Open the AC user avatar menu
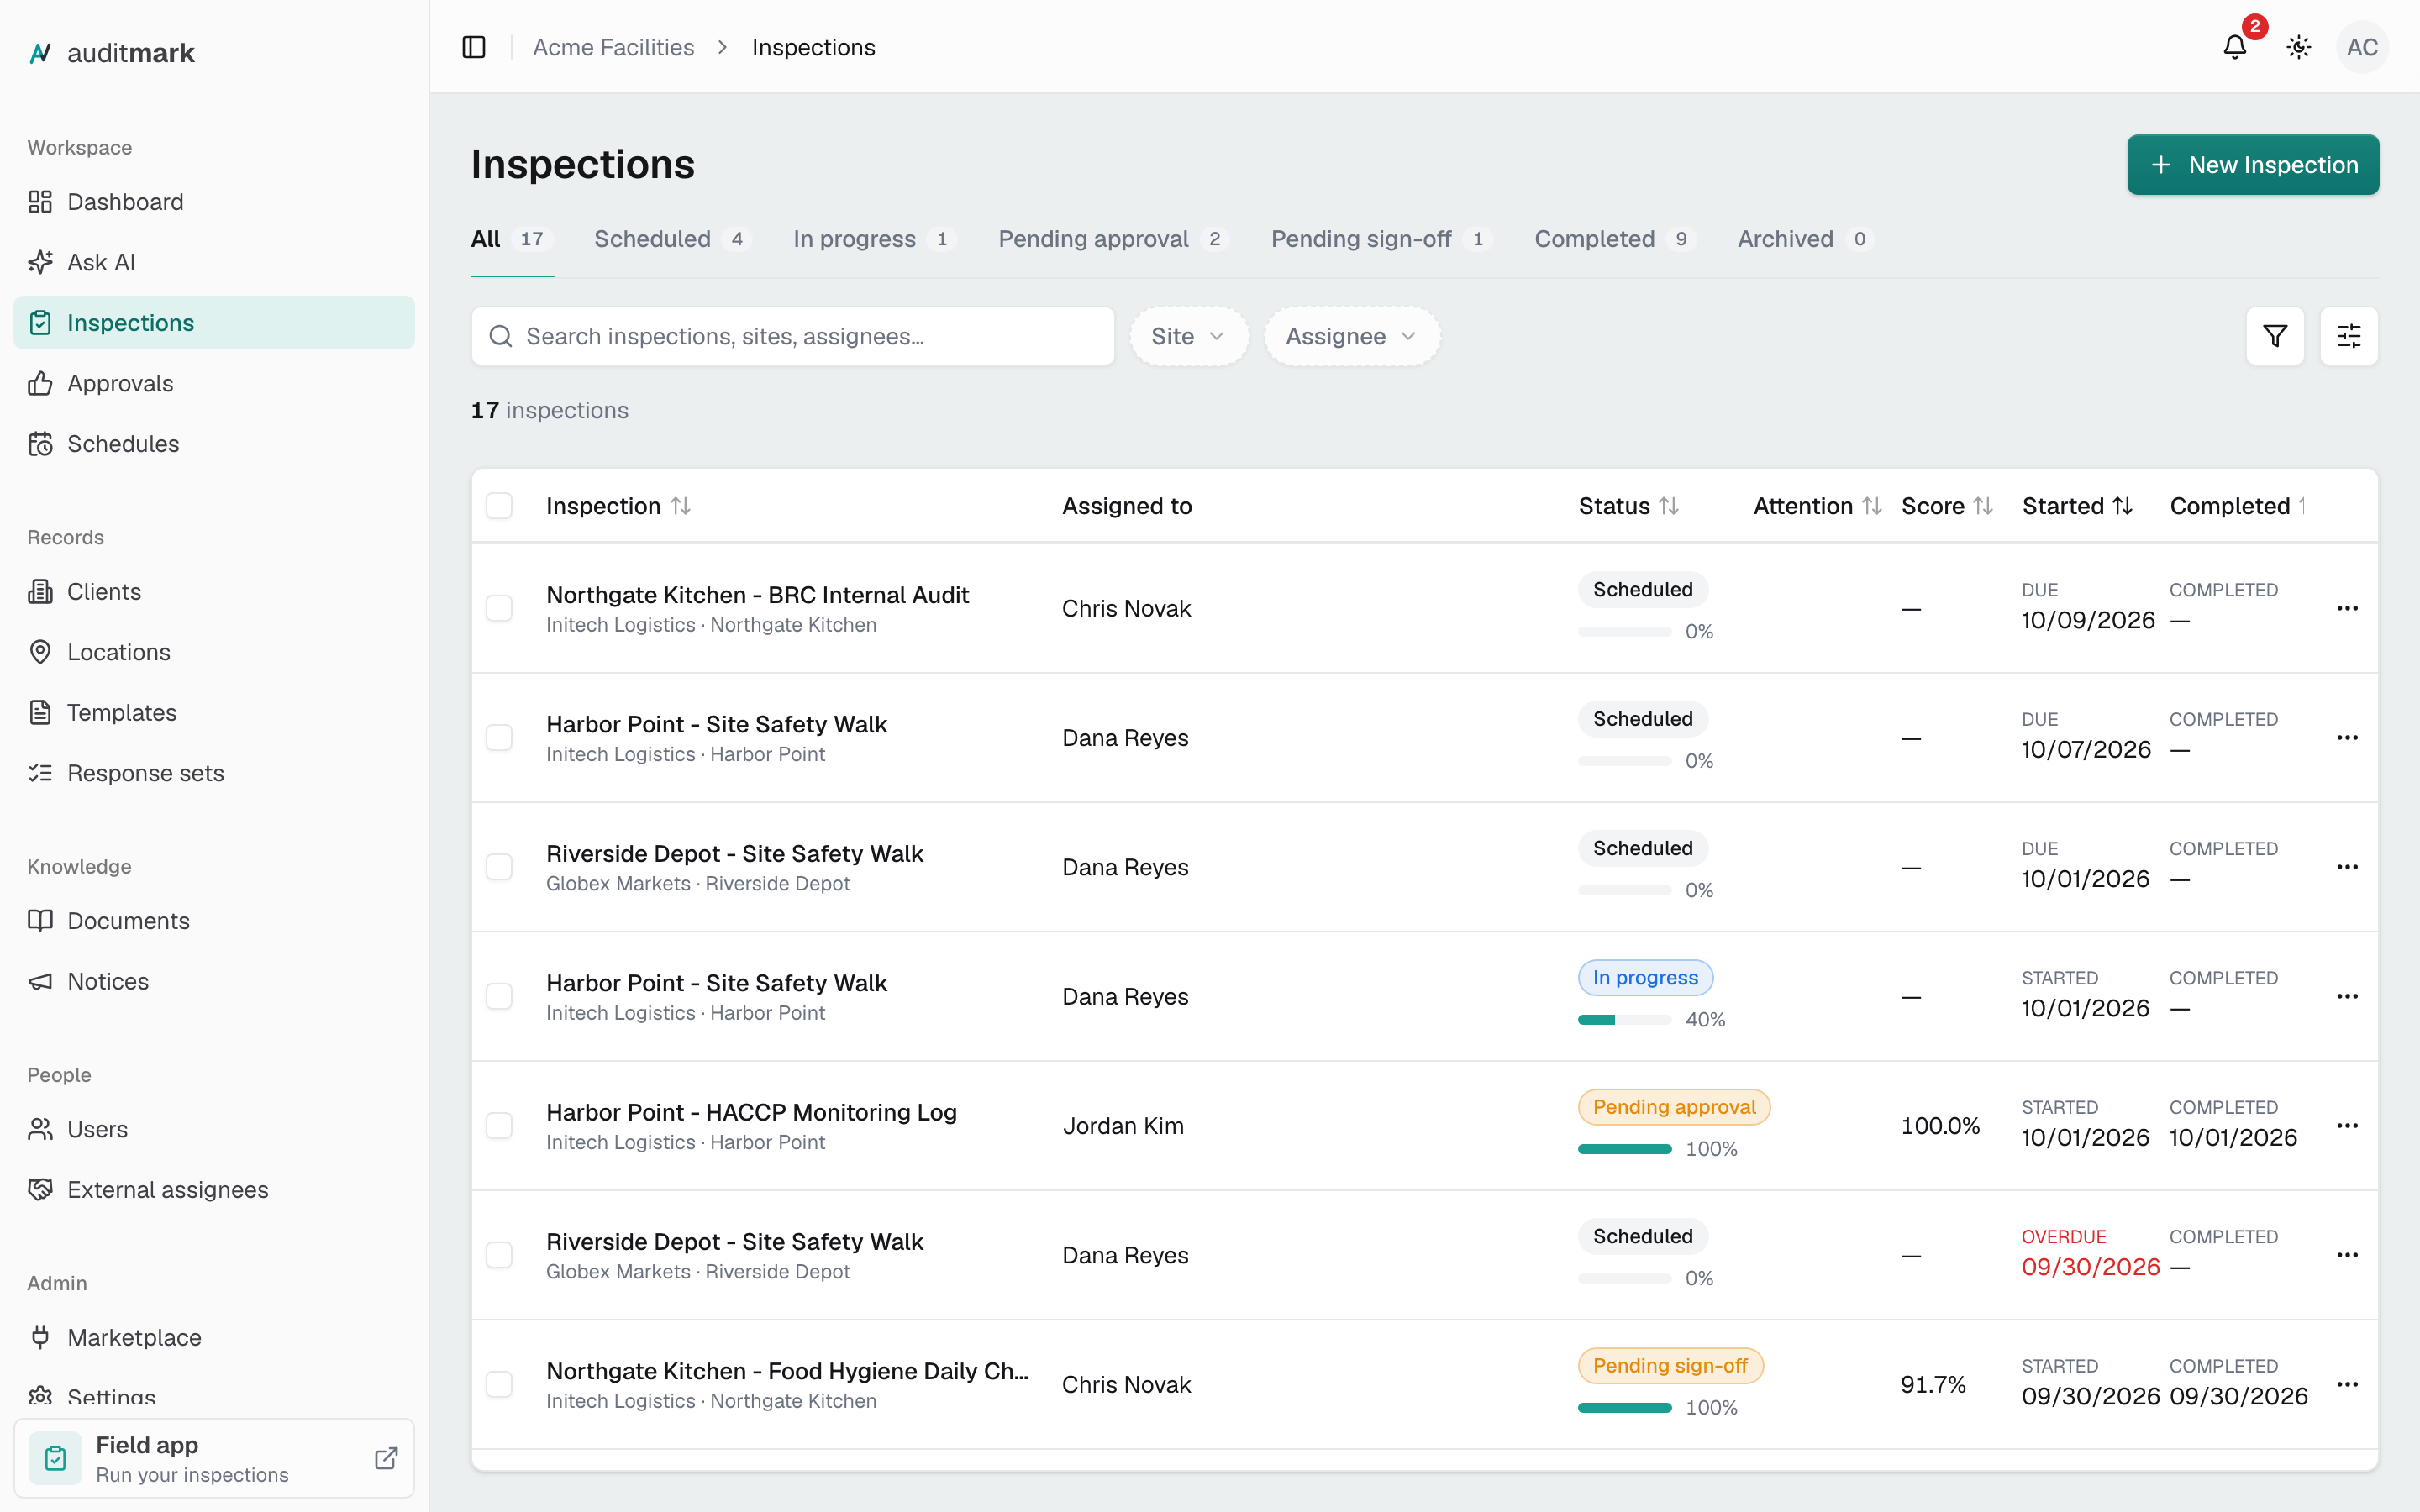 [x=2362, y=47]
